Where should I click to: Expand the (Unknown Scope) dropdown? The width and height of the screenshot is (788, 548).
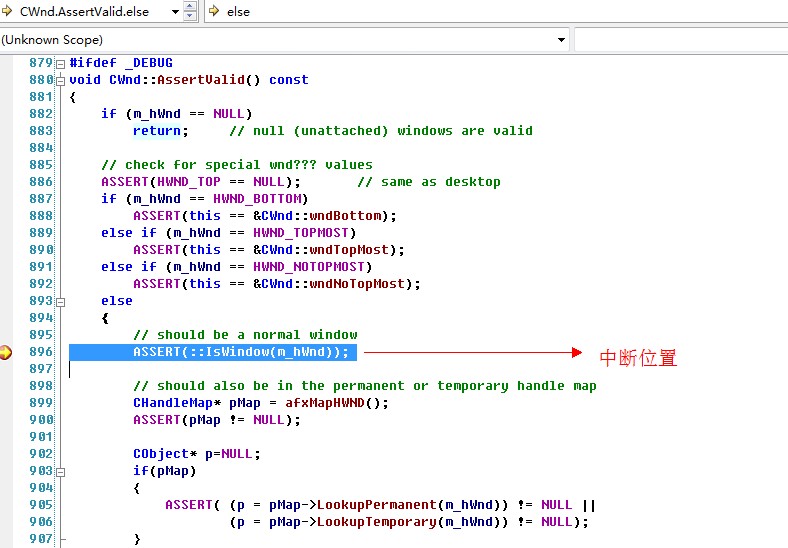(x=560, y=40)
